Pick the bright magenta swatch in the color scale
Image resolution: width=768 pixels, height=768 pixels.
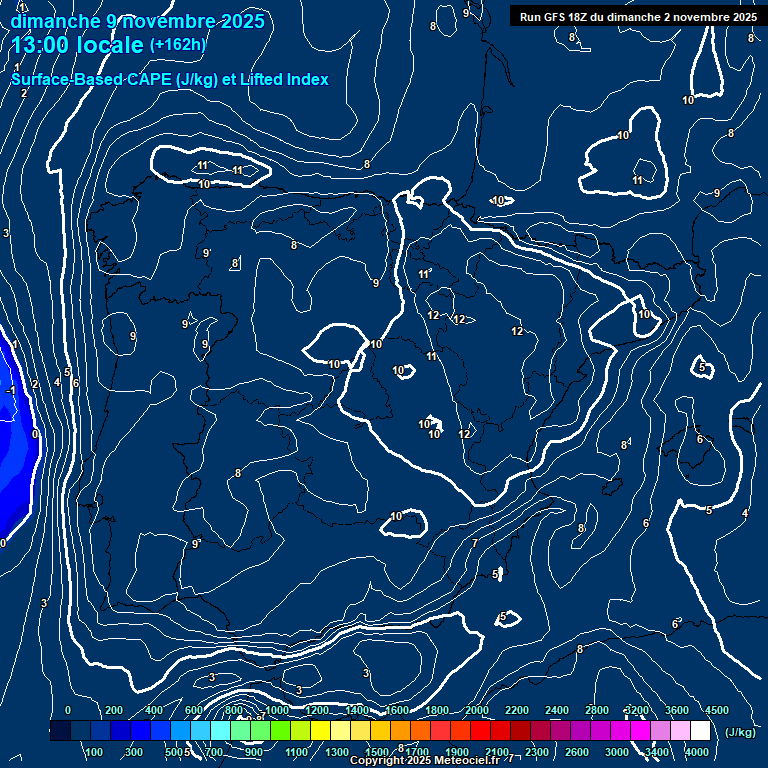click(x=640, y=730)
